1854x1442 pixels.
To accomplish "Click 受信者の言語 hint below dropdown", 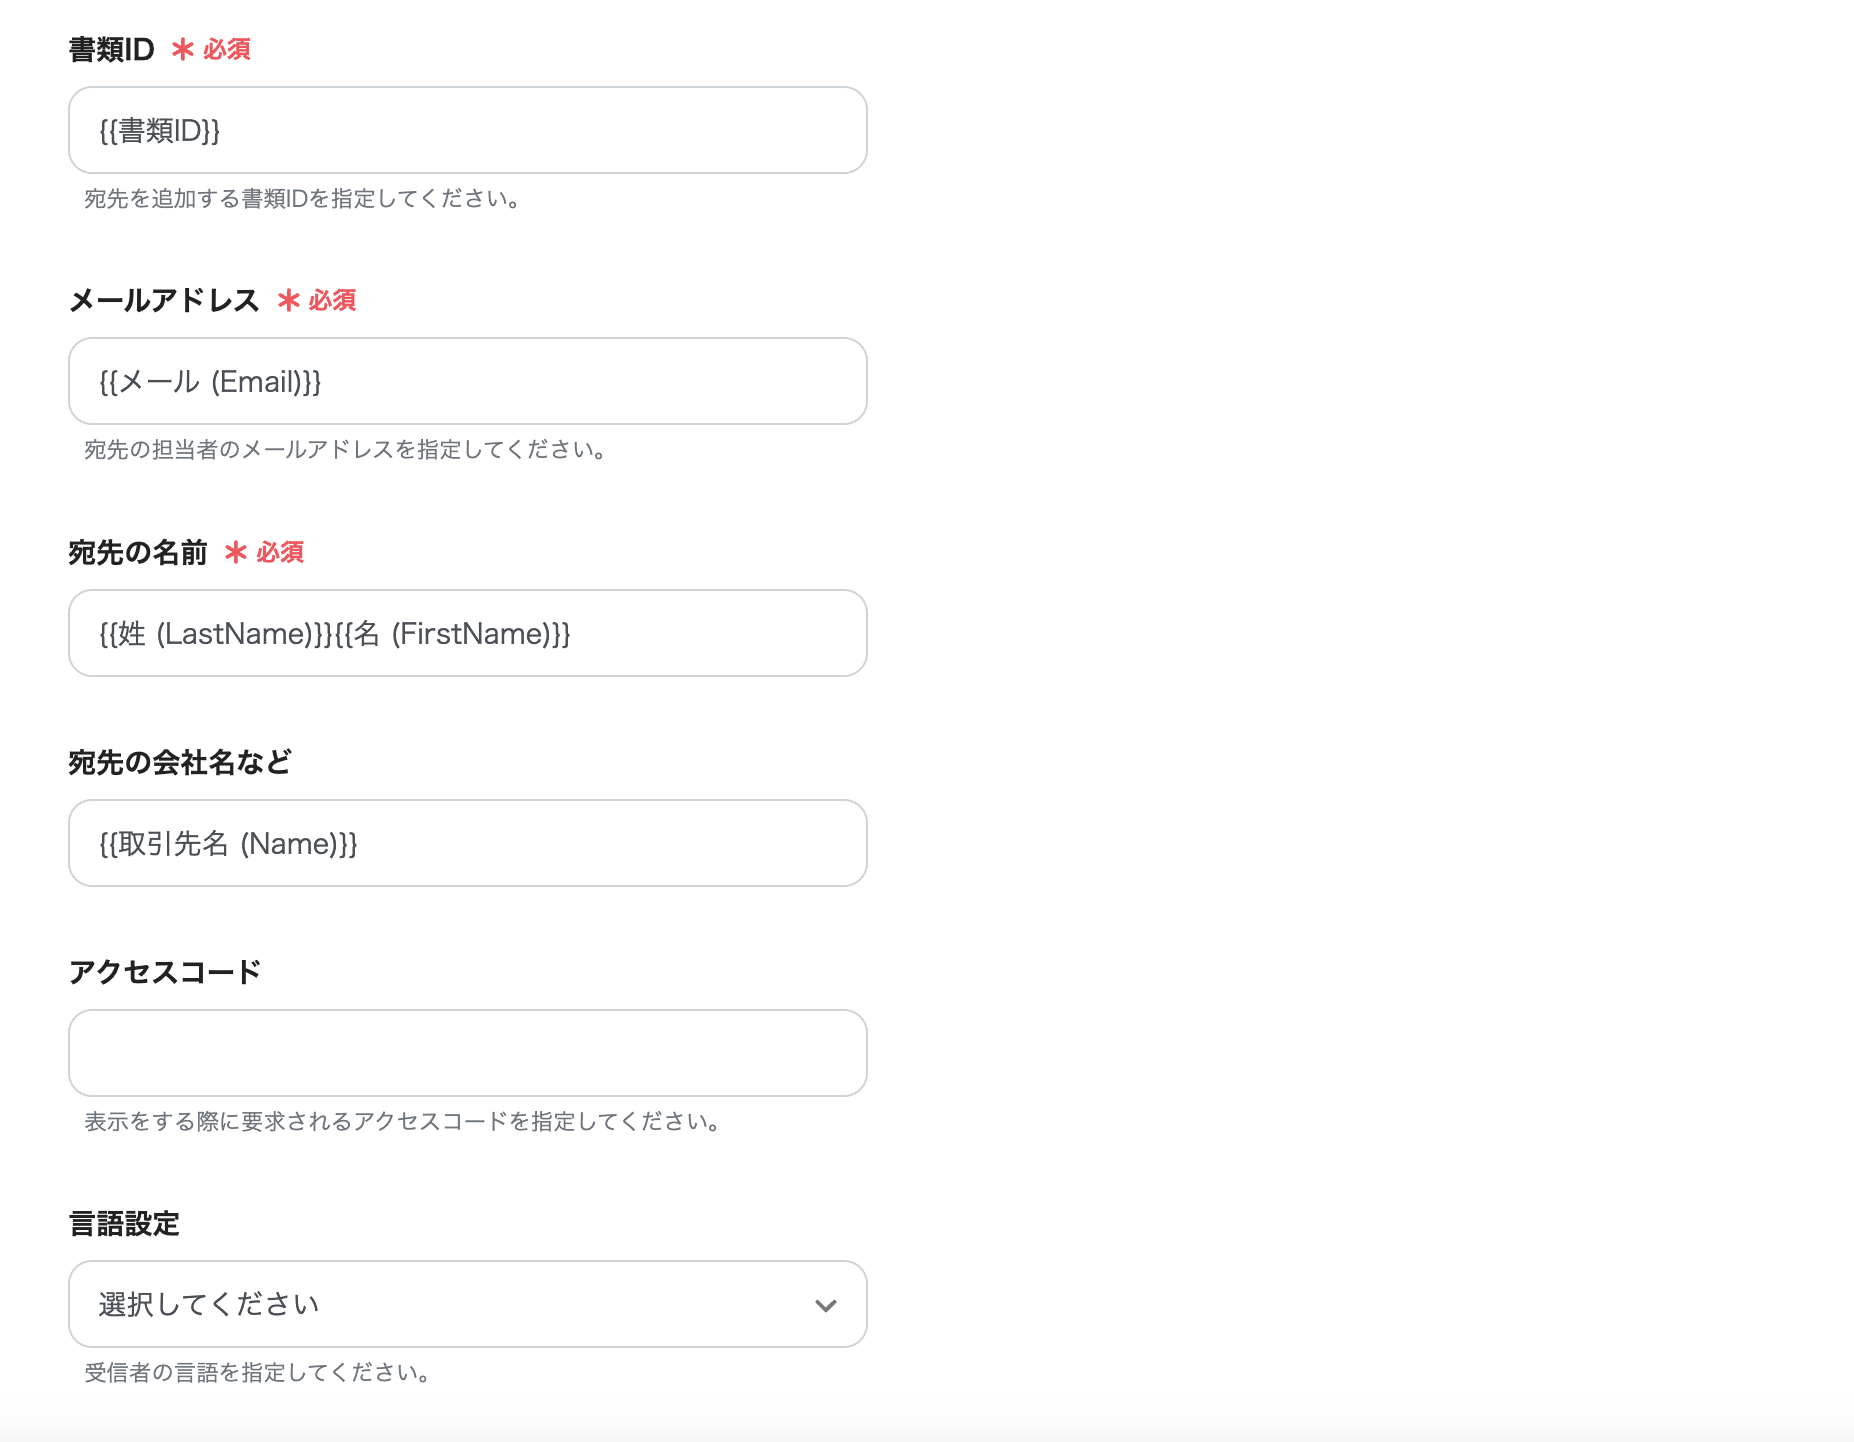I will click(258, 1372).
